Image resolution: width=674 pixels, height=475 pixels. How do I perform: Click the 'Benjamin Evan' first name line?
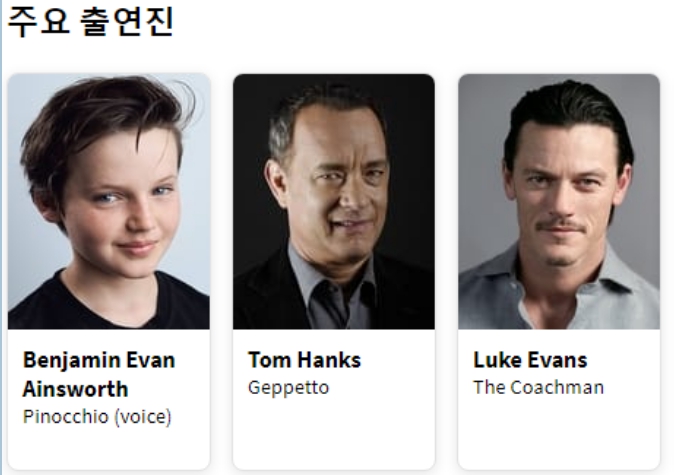(x=99, y=360)
